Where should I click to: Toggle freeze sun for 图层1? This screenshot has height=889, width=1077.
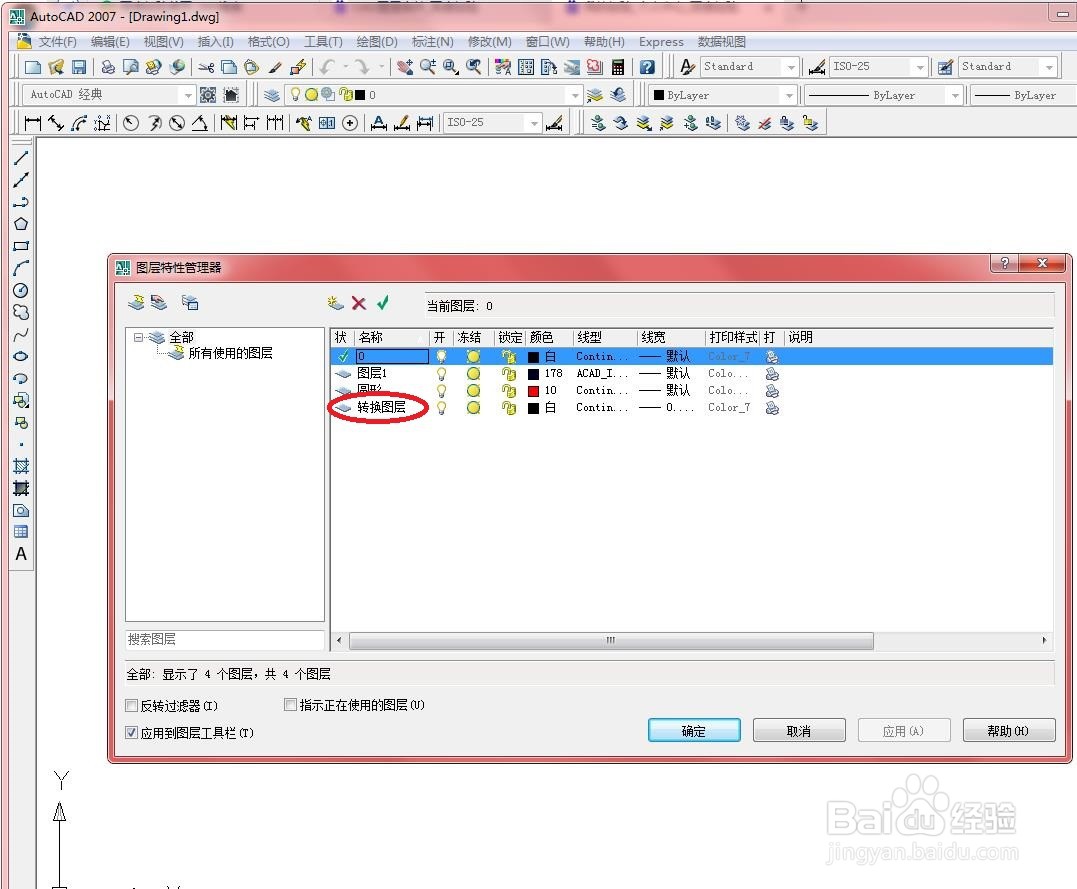[x=473, y=374]
